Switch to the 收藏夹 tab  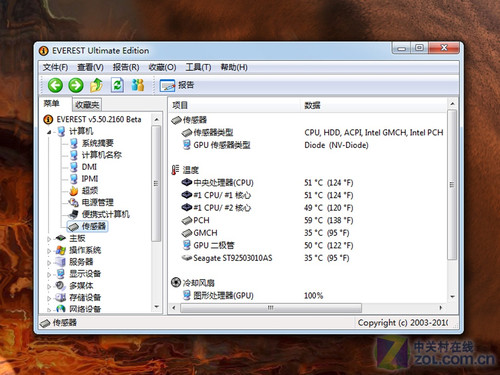click(x=87, y=105)
